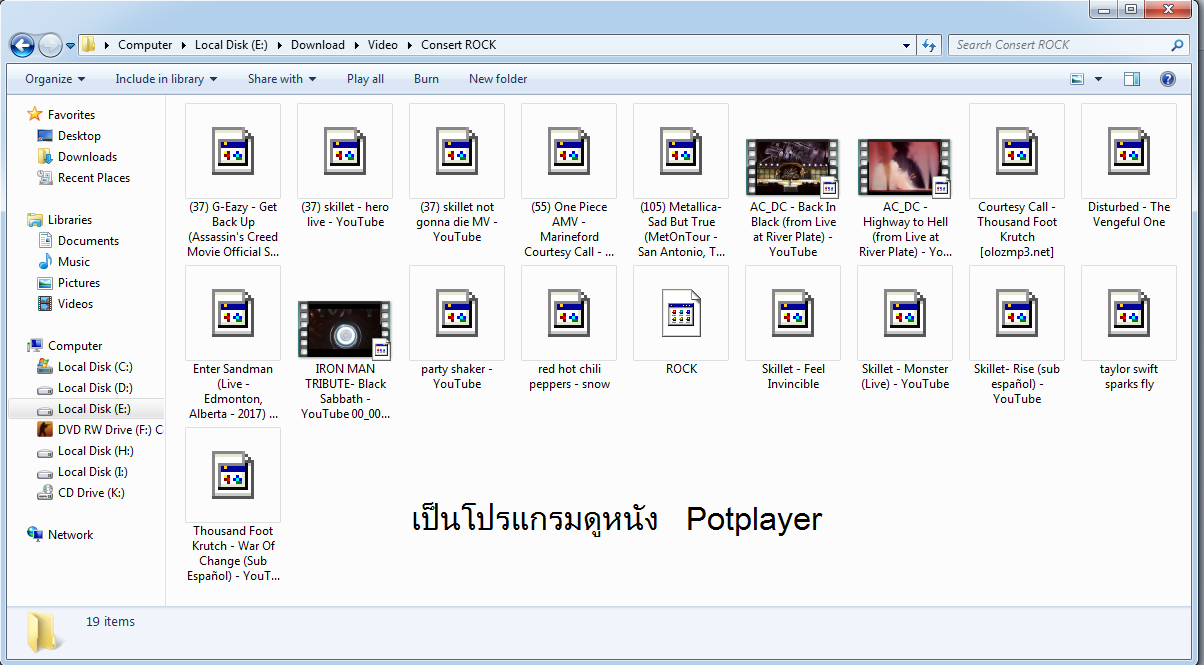This screenshot has height=665, width=1204.
Task: Select the Enter Sandman Live Edmonton file
Action: pyautogui.click(x=233, y=342)
